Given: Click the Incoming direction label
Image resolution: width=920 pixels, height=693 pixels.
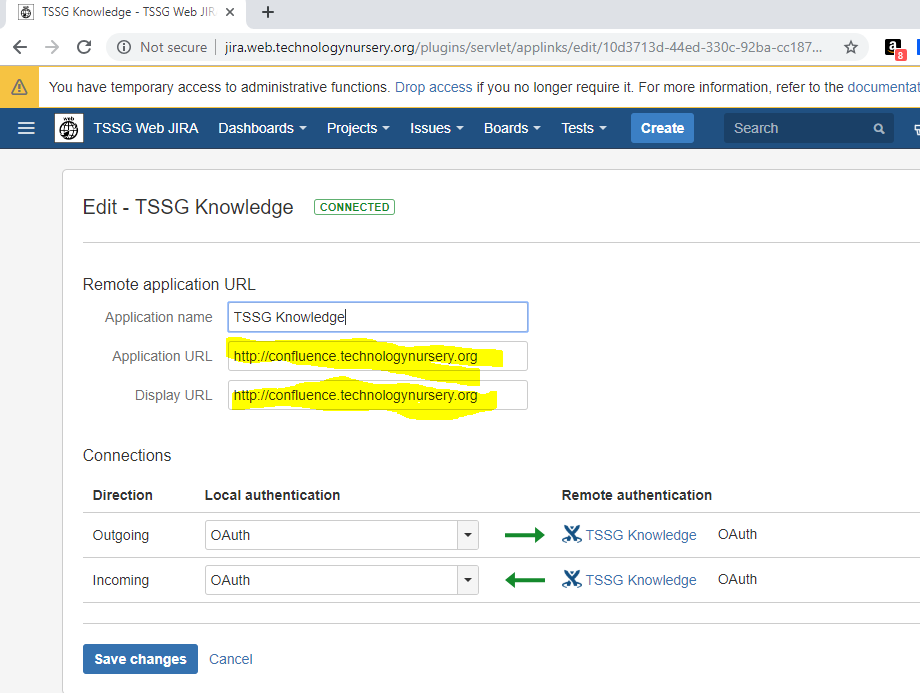Looking at the screenshot, I should [121, 580].
